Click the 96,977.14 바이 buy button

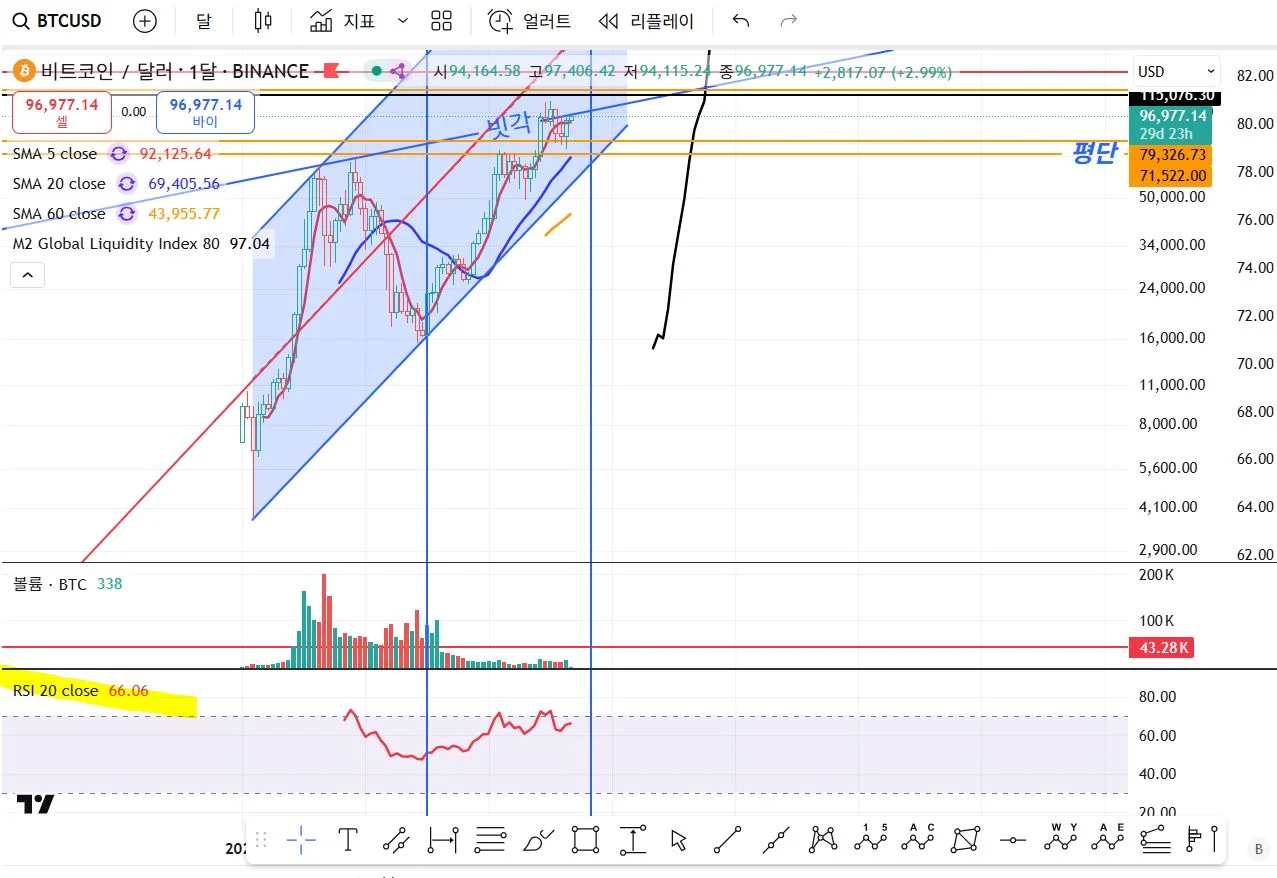pyautogui.click(x=205, y=112)
